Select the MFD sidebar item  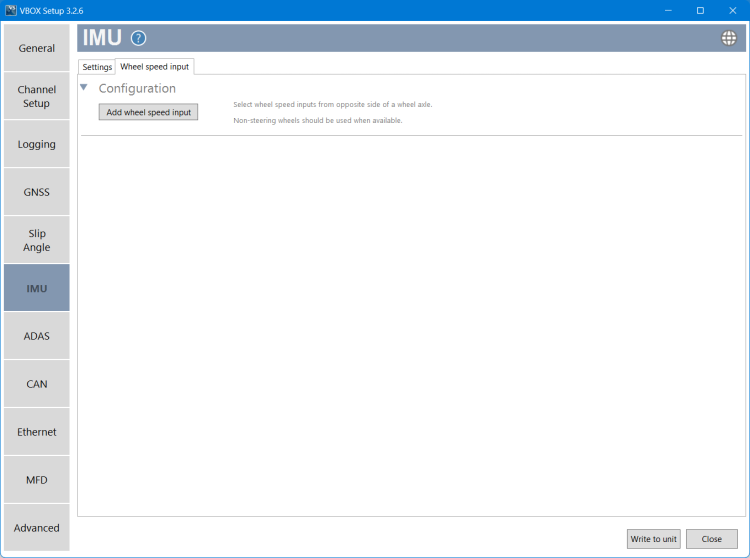point(37,480)
